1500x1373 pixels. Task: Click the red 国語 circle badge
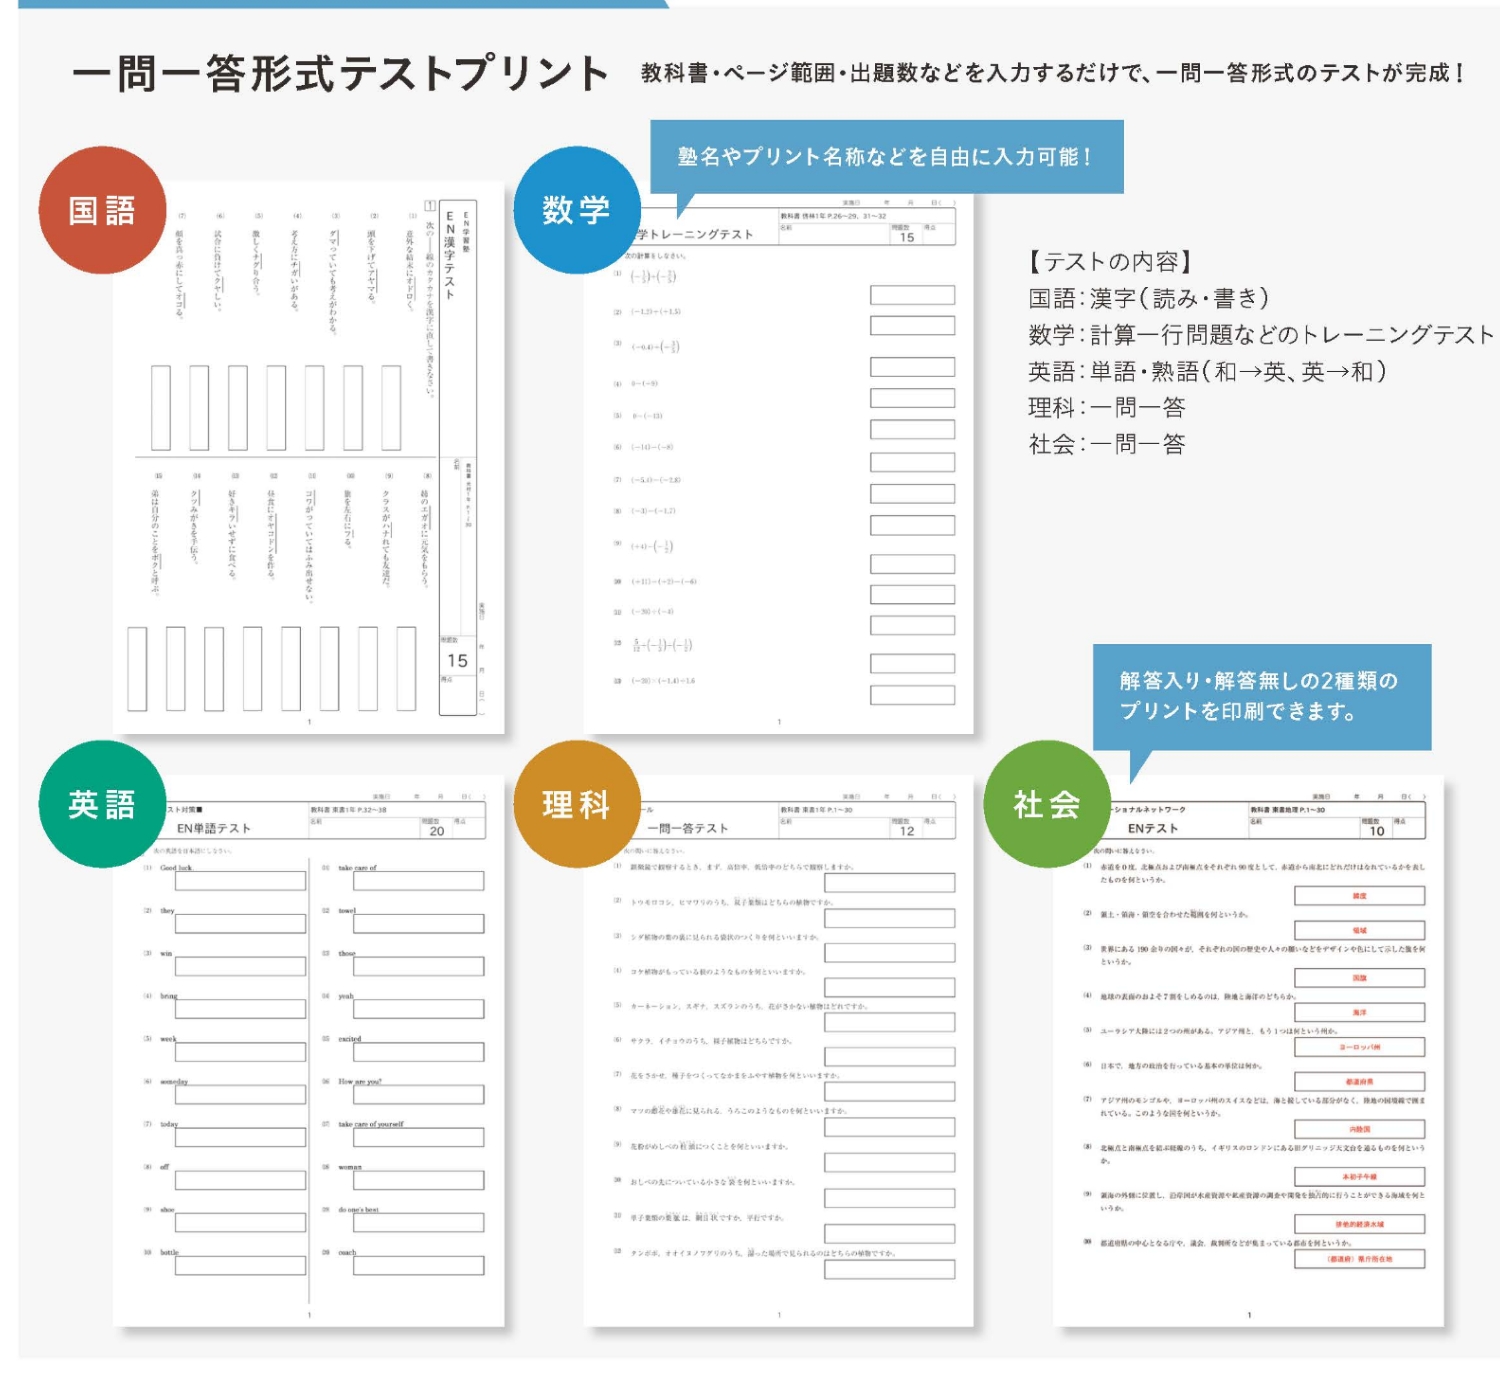(102, 210)
